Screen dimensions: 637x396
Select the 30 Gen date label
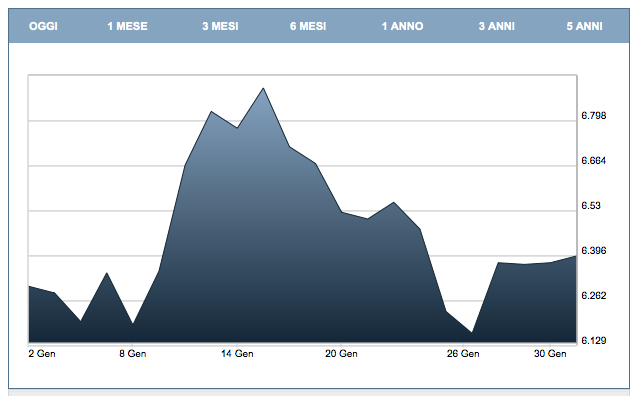[x=550, y=354]
